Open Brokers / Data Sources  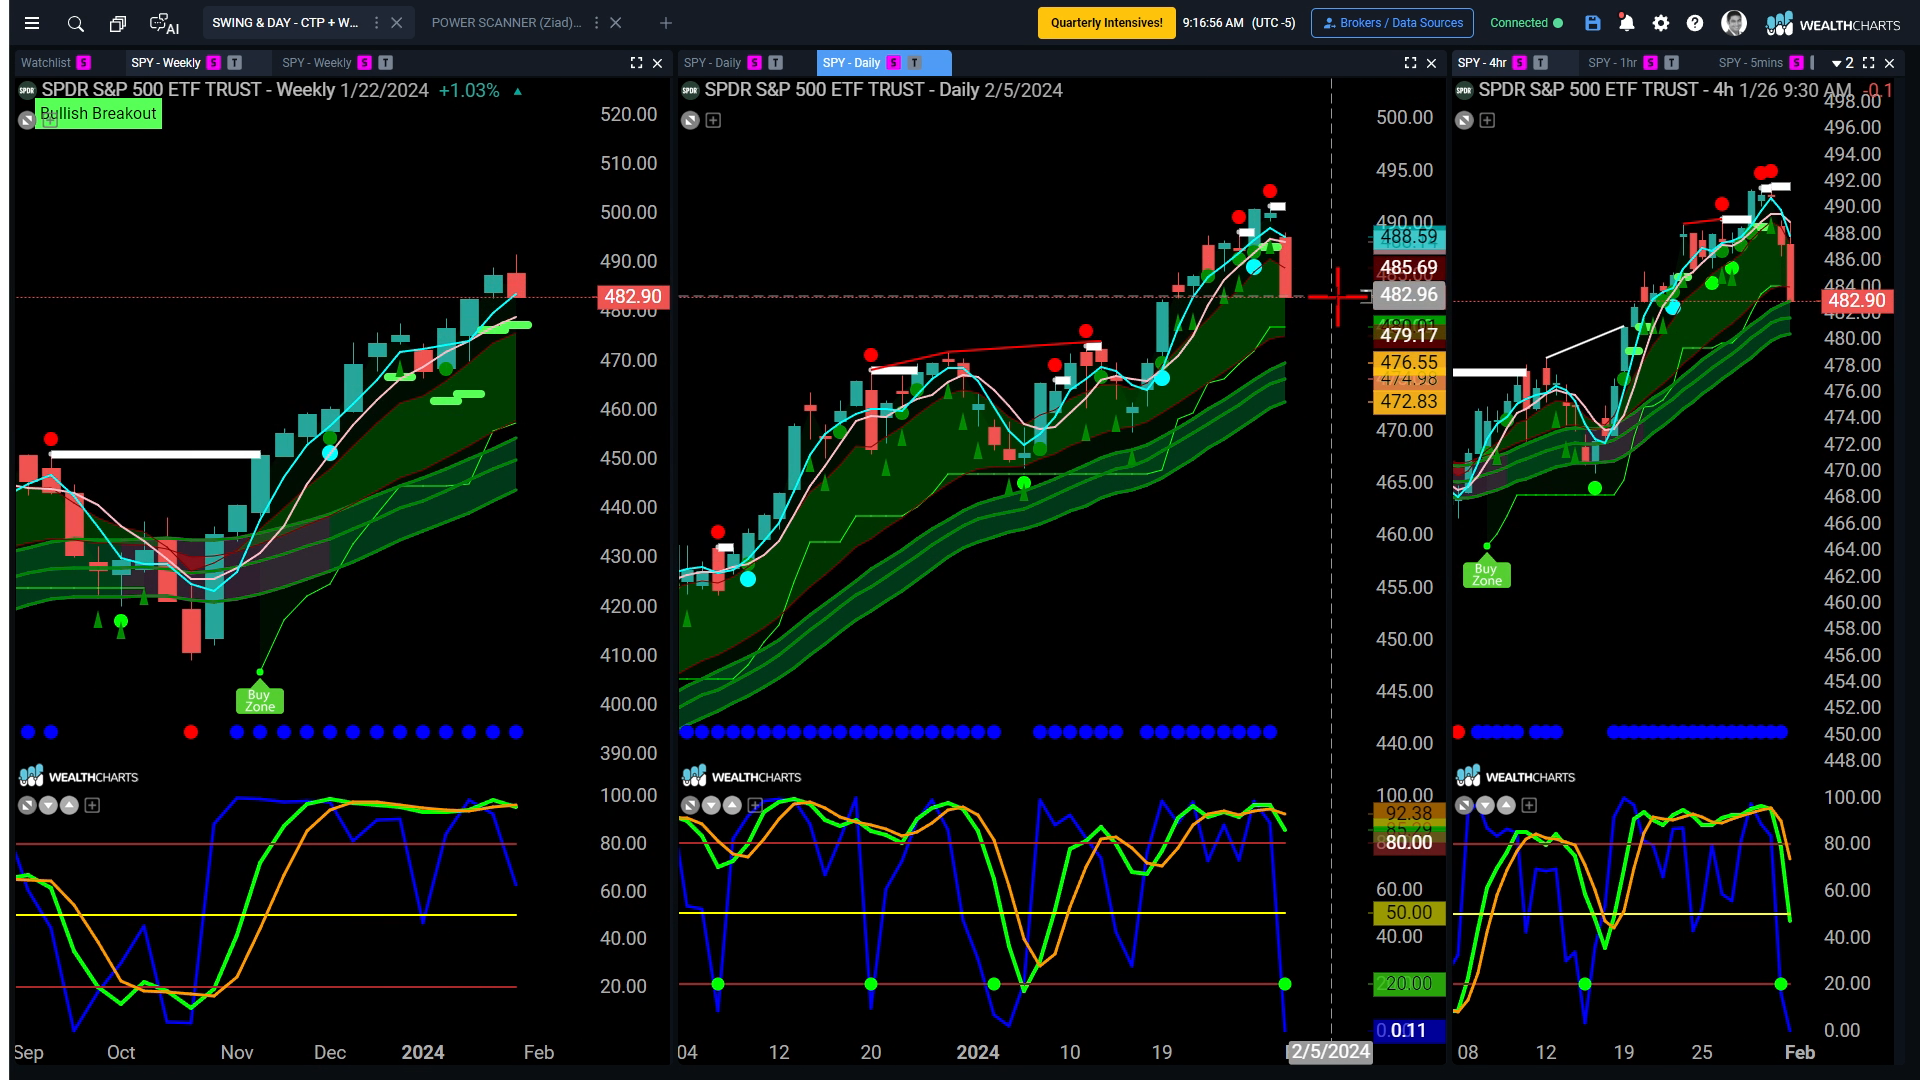(1391, 23)
